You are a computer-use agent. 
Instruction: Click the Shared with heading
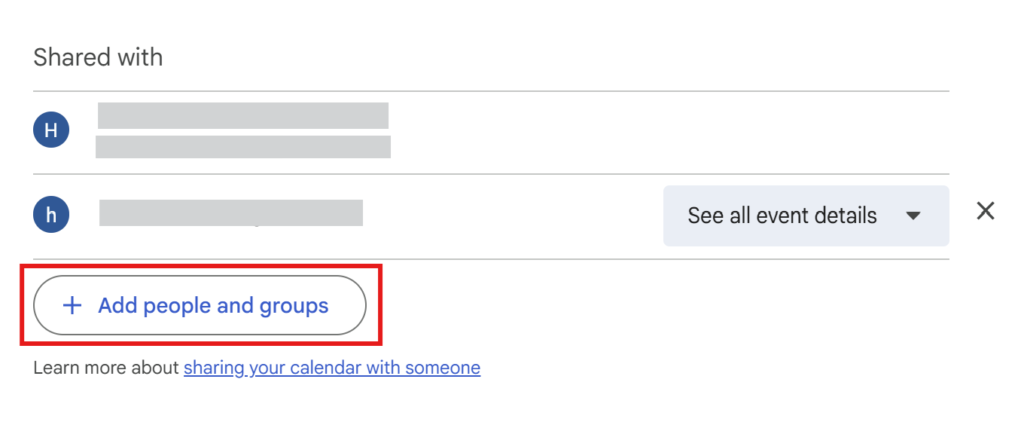[x=98, y=57]
